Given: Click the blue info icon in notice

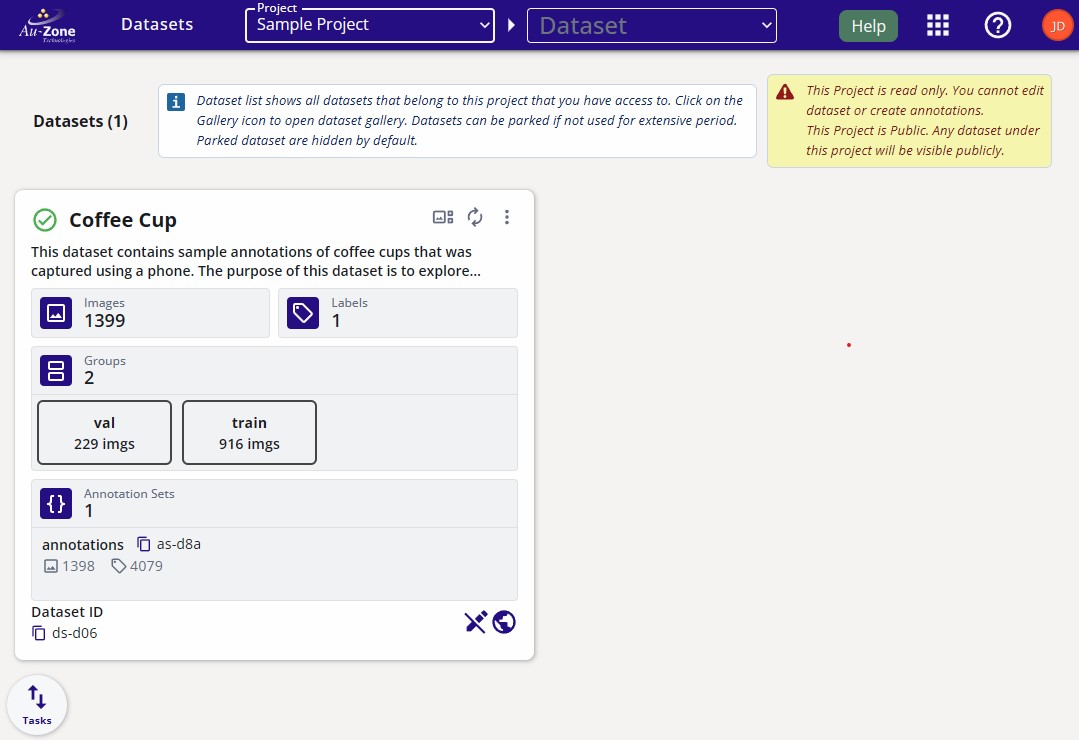Looking at the screenshot, I should pos(176,102).
